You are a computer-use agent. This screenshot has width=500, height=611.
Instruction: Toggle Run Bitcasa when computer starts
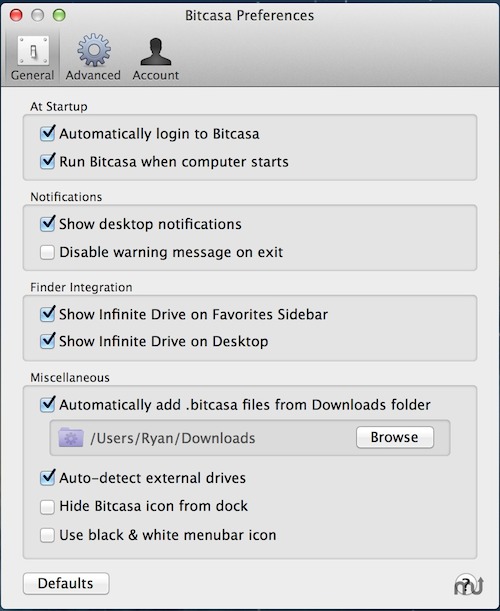[48, 161]
